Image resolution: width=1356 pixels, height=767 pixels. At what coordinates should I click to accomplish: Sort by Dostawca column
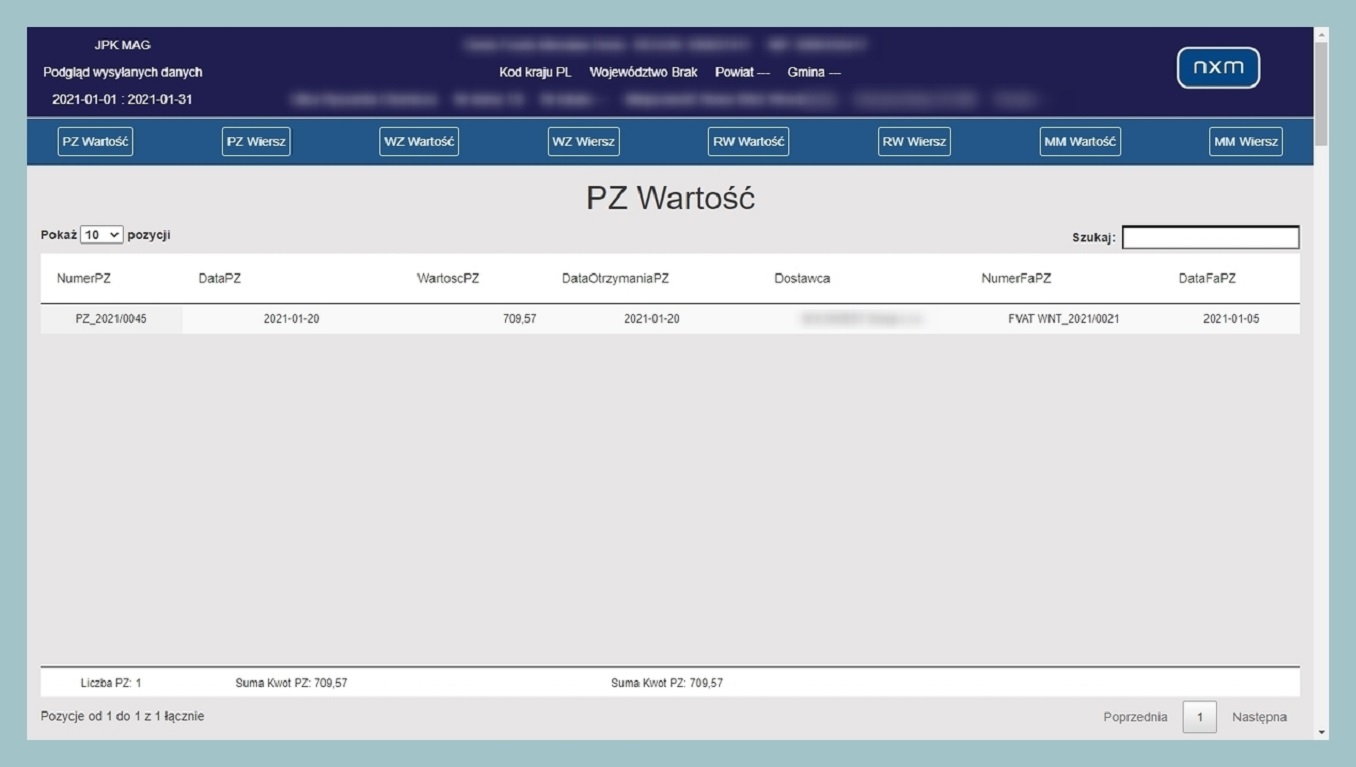[x=802, y=279]
